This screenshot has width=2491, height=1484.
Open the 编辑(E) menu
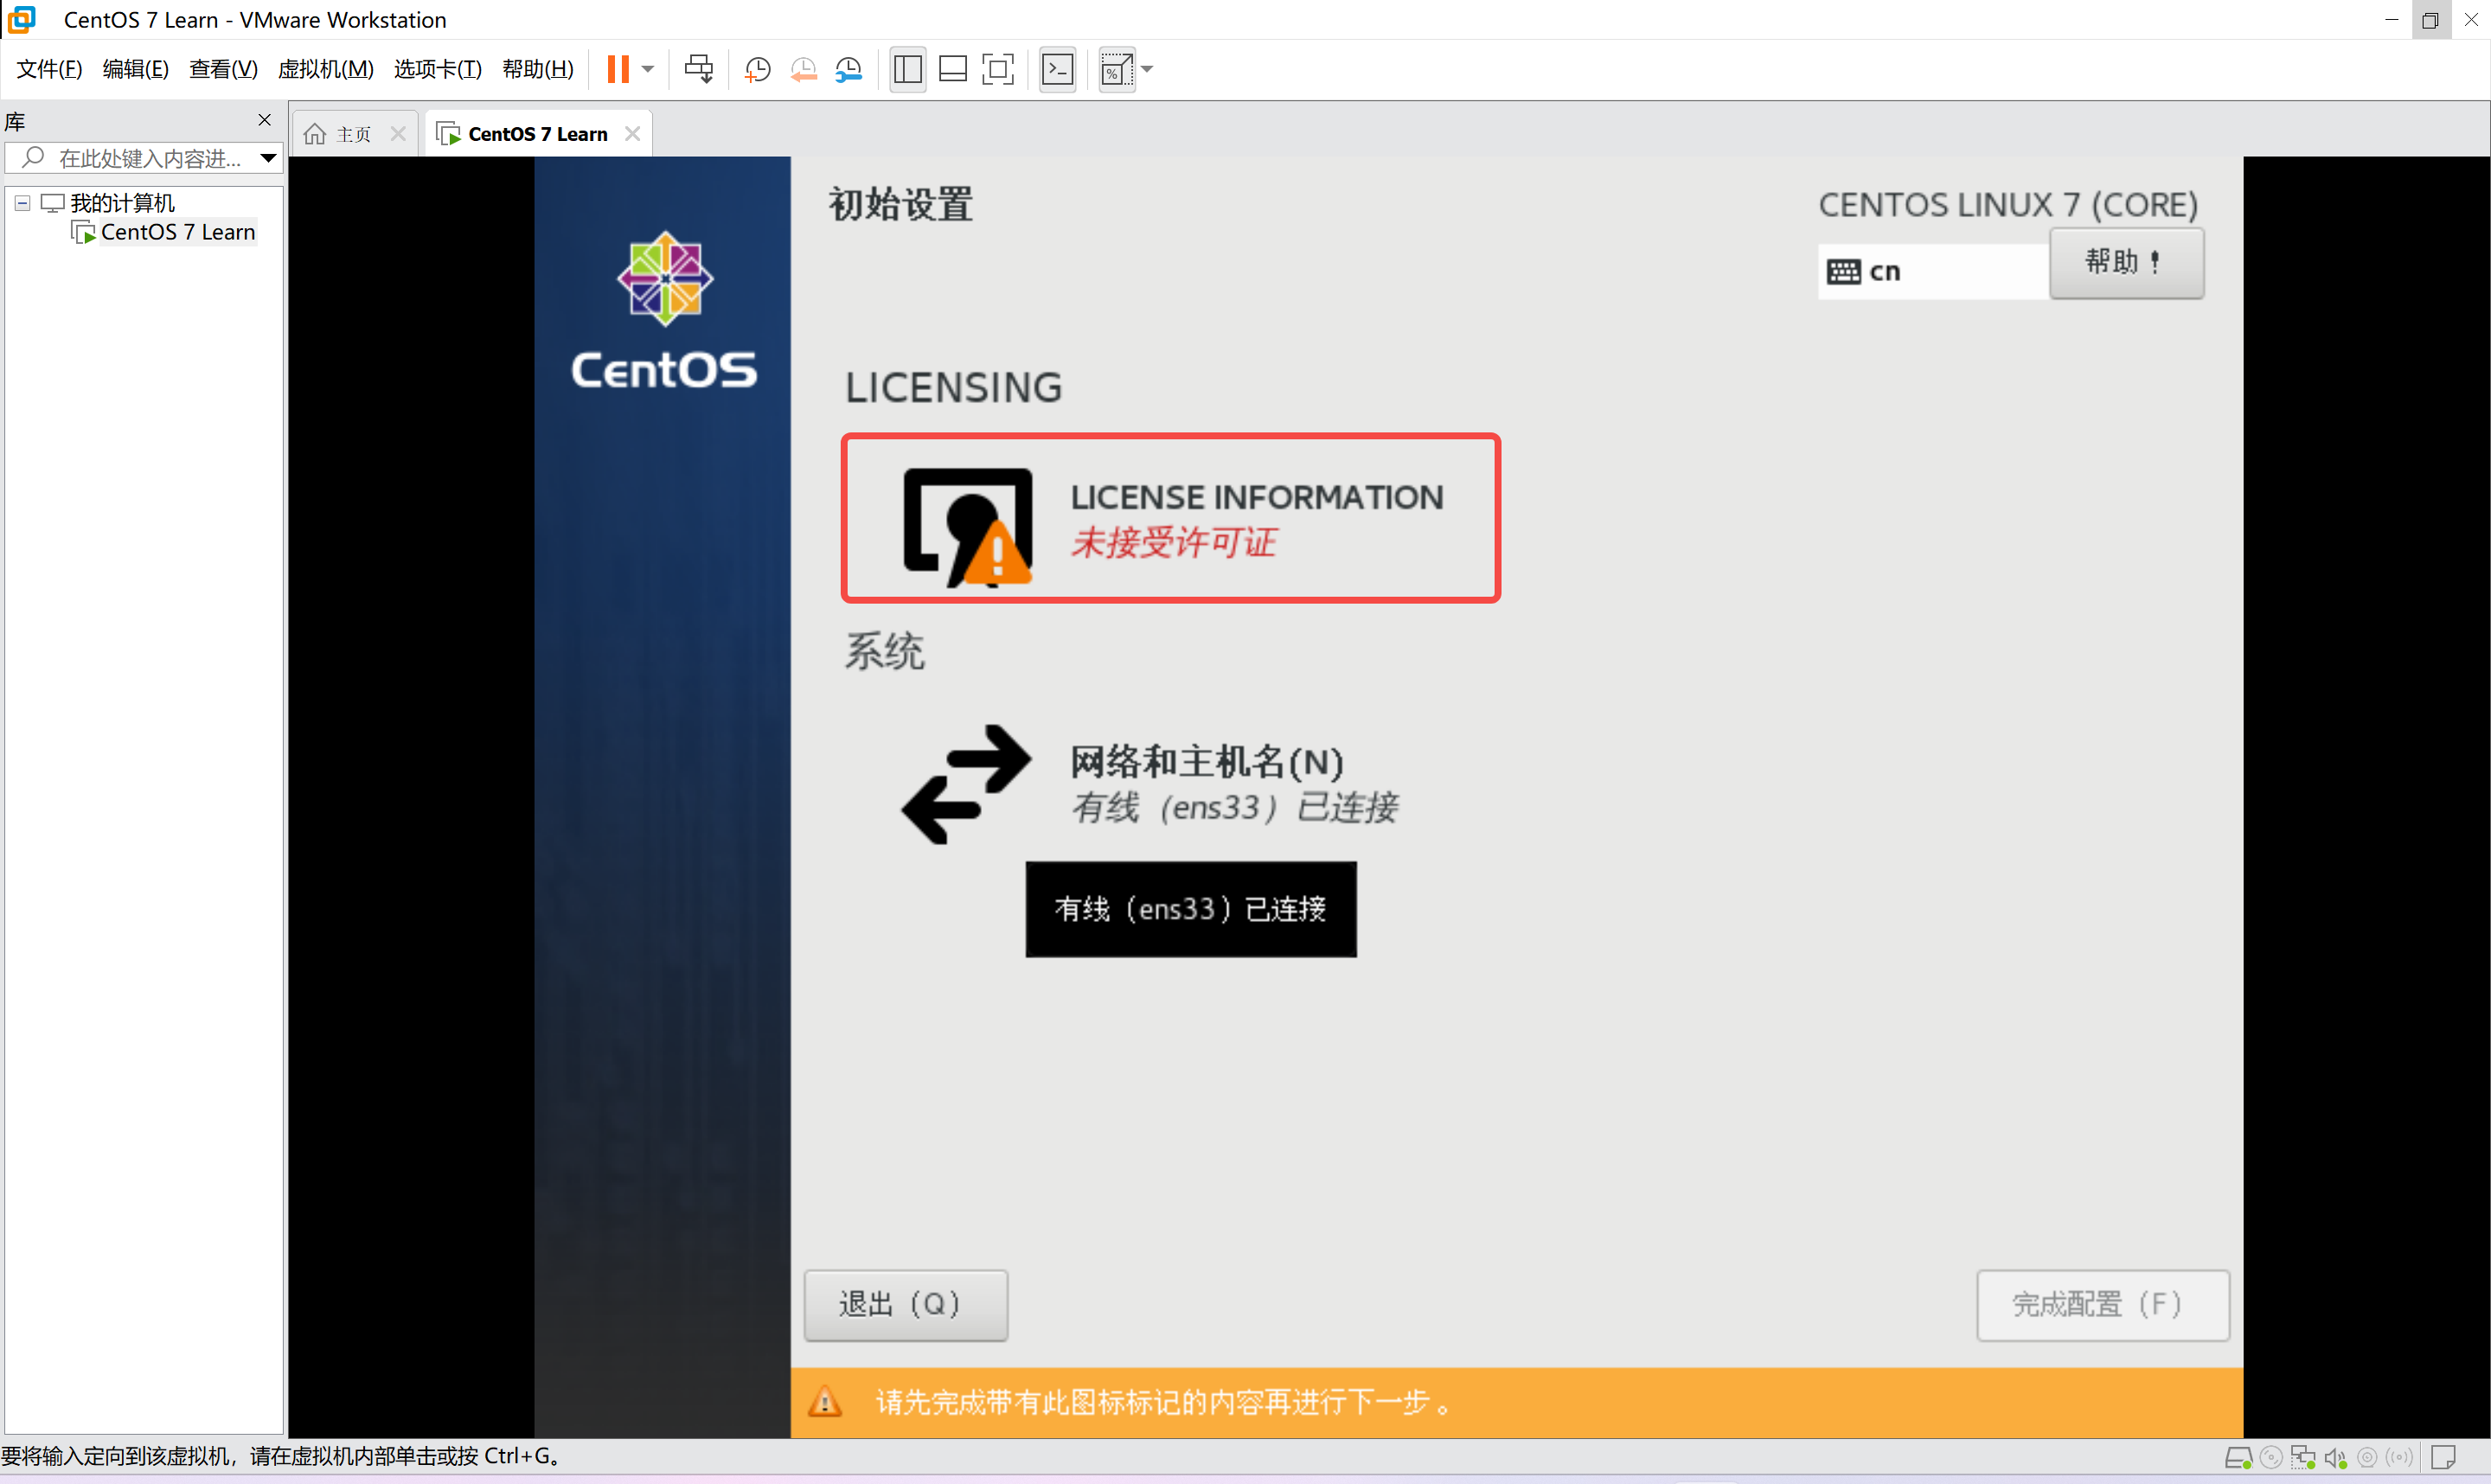click(x=136, y=69)
